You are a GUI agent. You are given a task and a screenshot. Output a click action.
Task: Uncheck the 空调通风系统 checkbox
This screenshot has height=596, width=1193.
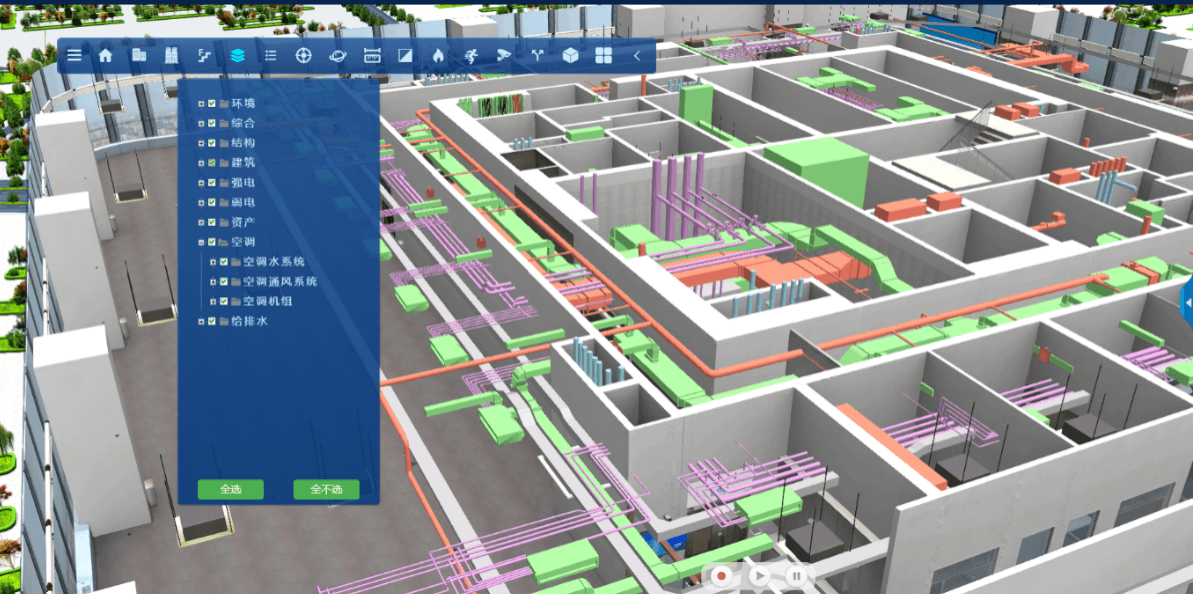click(224, 282)
